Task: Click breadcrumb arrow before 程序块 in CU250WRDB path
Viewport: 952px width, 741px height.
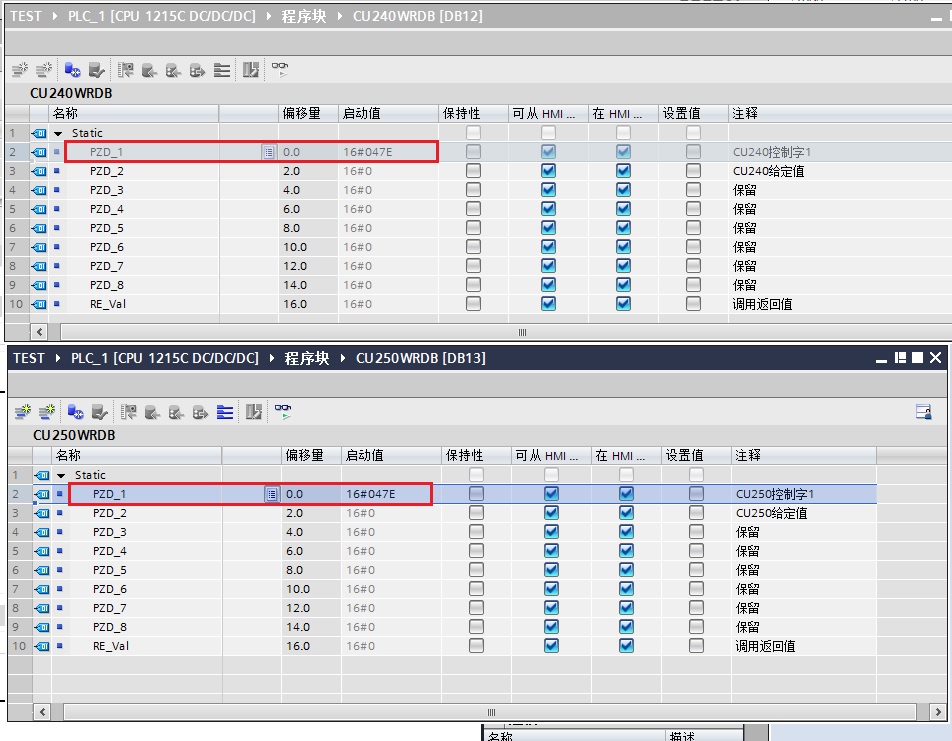Action: pos(272,358)
